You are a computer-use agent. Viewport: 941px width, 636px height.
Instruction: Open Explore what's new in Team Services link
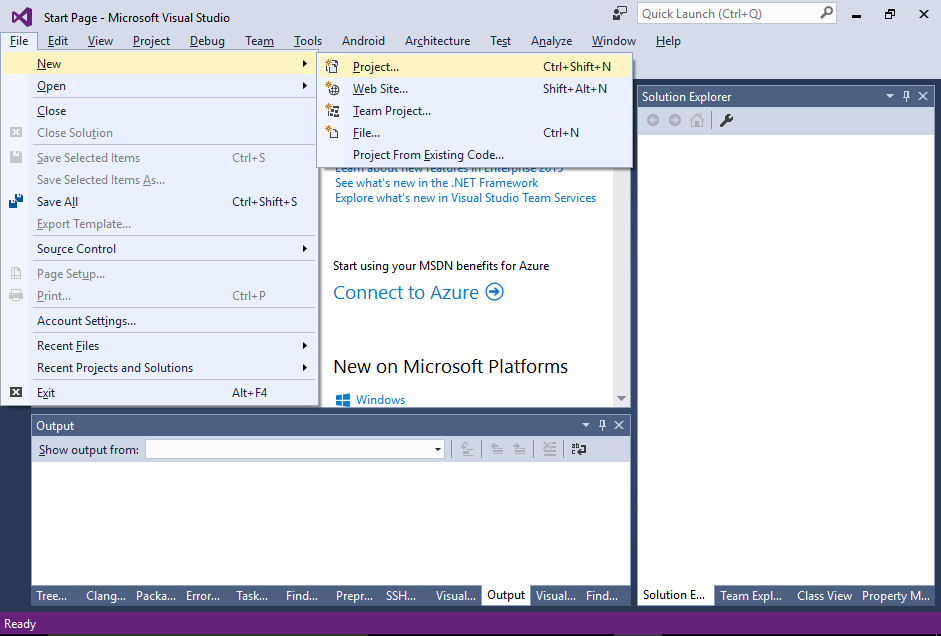465,197
